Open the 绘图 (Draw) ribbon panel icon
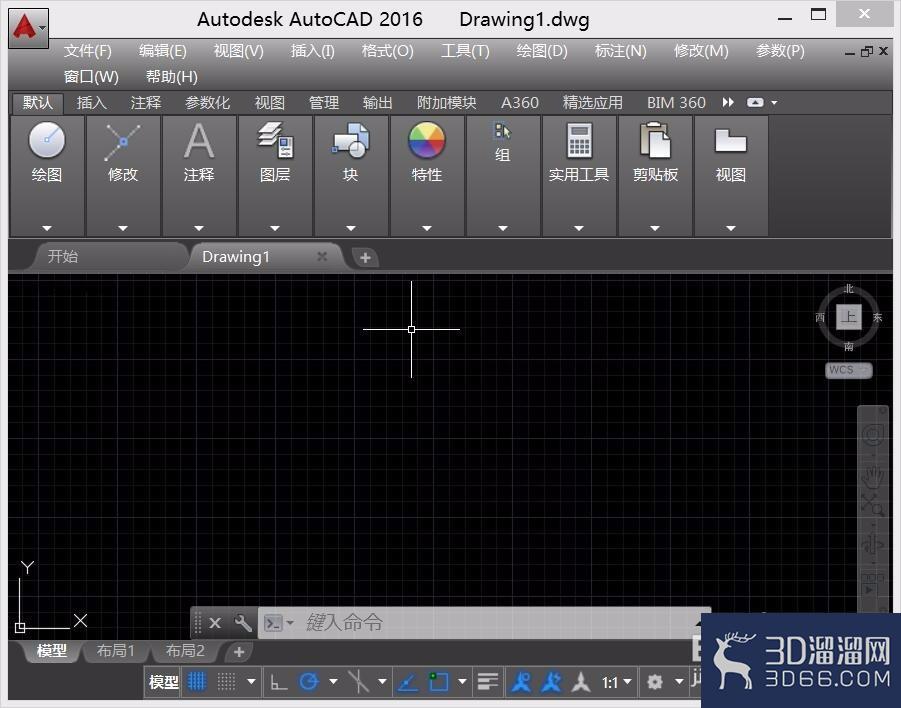 coord(47,140)
